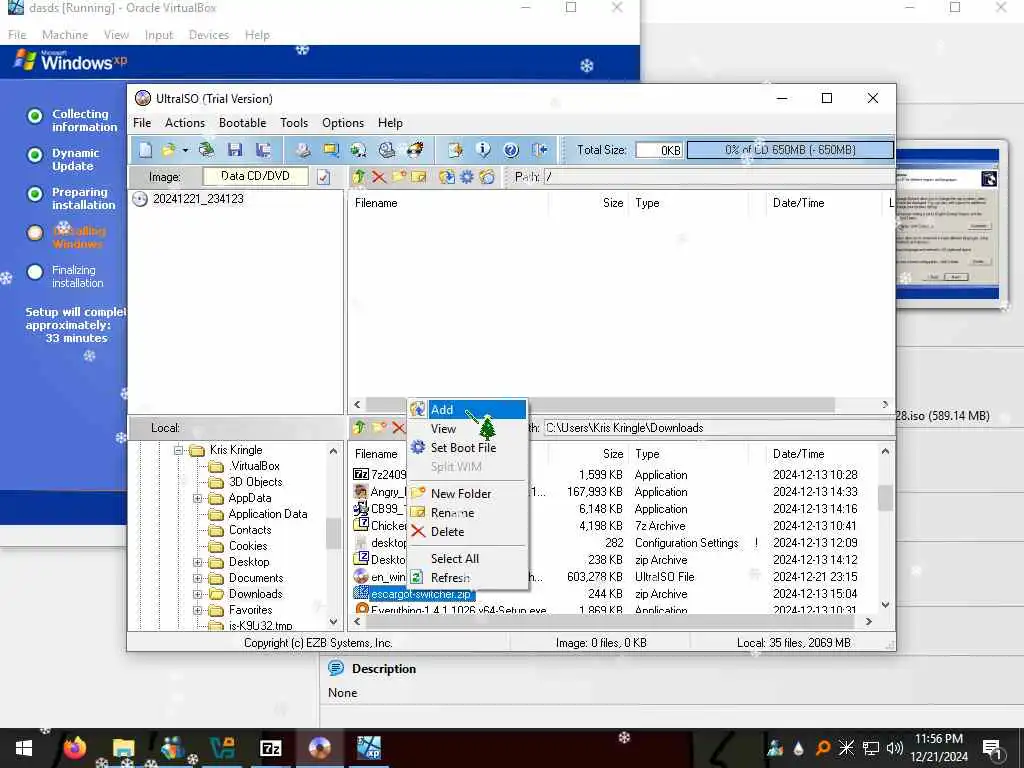This screenshot has height=768, width=1024.
Task: Click the New image toolbar icon
Action: click(145, 150)
